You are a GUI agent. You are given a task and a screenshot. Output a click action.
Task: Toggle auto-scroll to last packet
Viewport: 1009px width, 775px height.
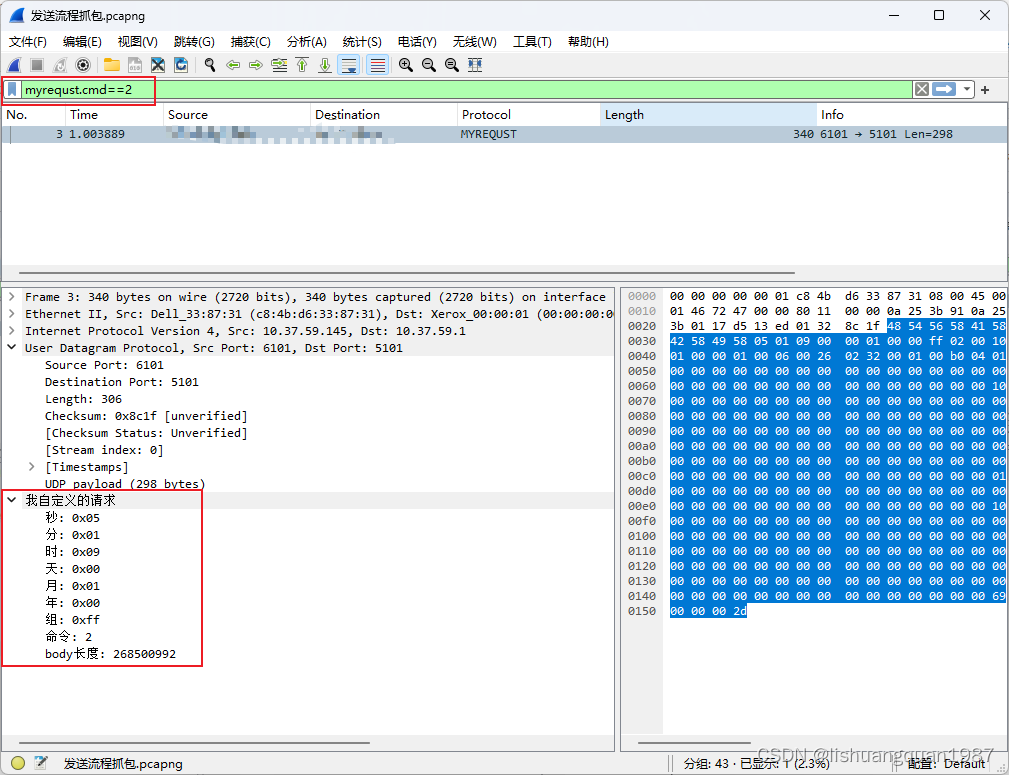pyautogui.click(x=348, y=65)
